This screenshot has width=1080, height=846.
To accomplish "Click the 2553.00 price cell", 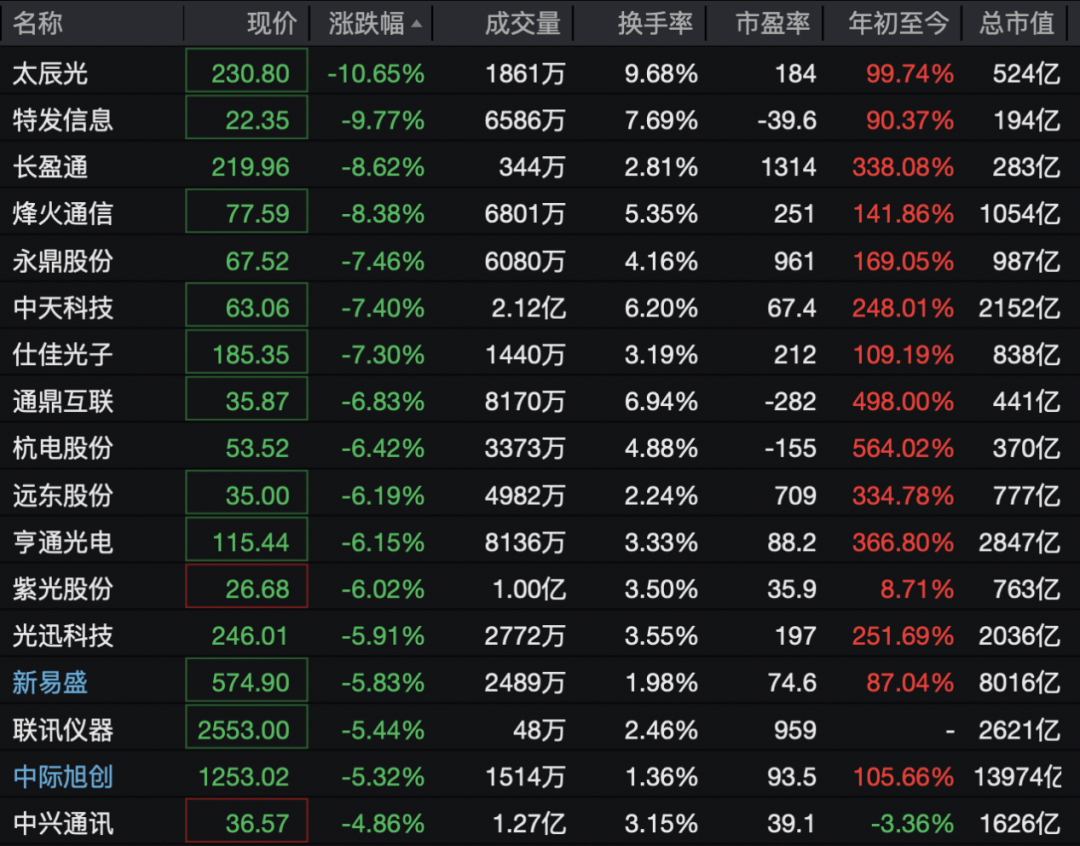I will (247, 727).
